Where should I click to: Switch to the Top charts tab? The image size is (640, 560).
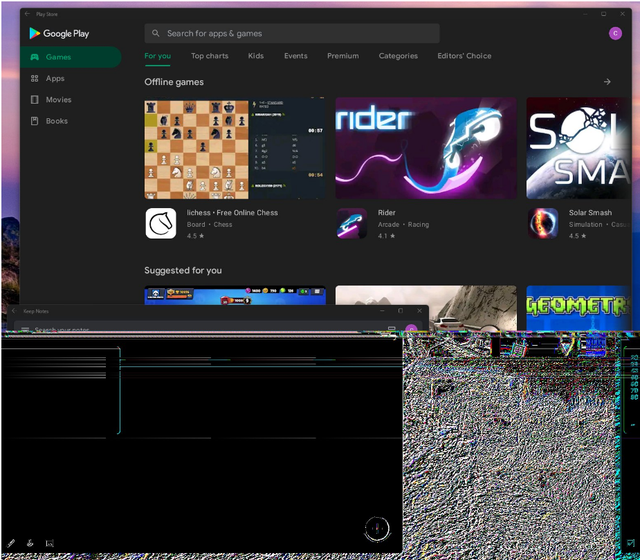[210, 56]
